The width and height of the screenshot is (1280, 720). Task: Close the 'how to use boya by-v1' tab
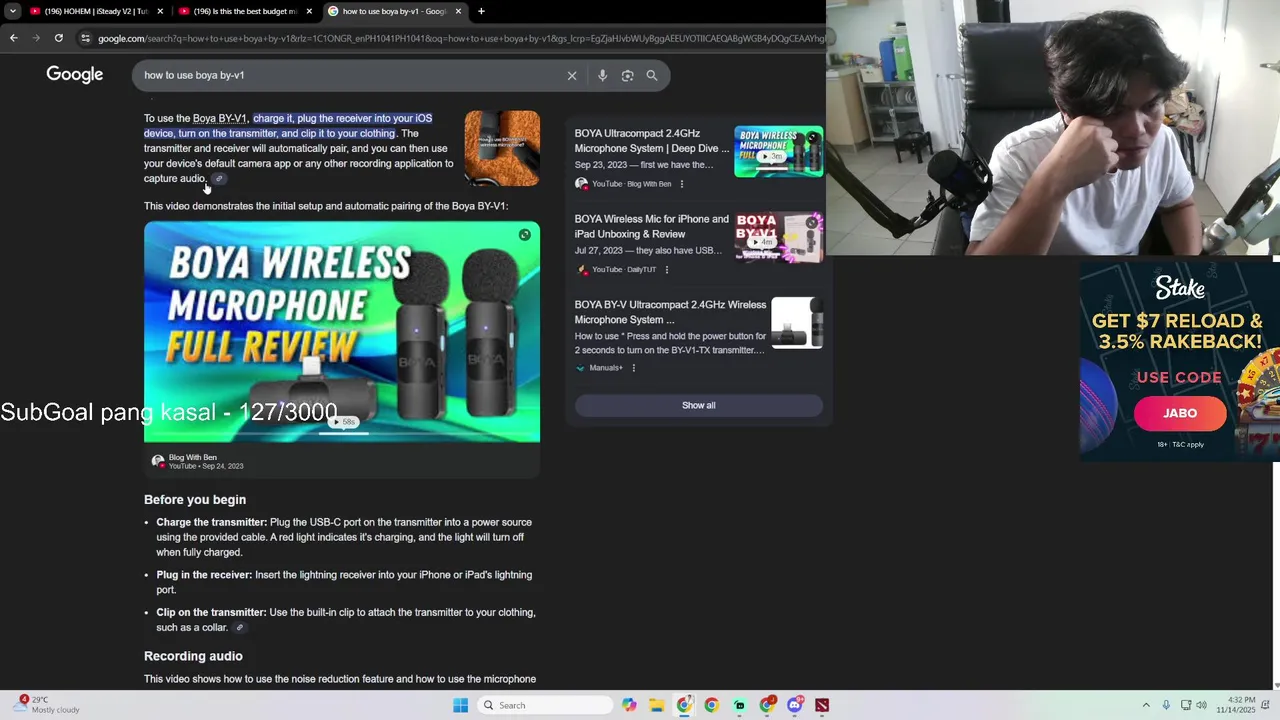(x=458, y=11)
